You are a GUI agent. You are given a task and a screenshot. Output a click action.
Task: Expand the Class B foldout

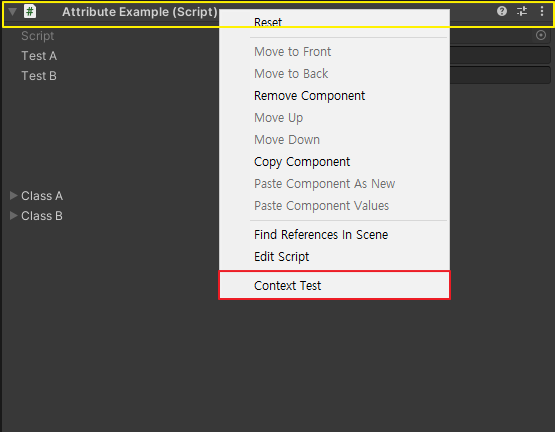pos(13,215)
